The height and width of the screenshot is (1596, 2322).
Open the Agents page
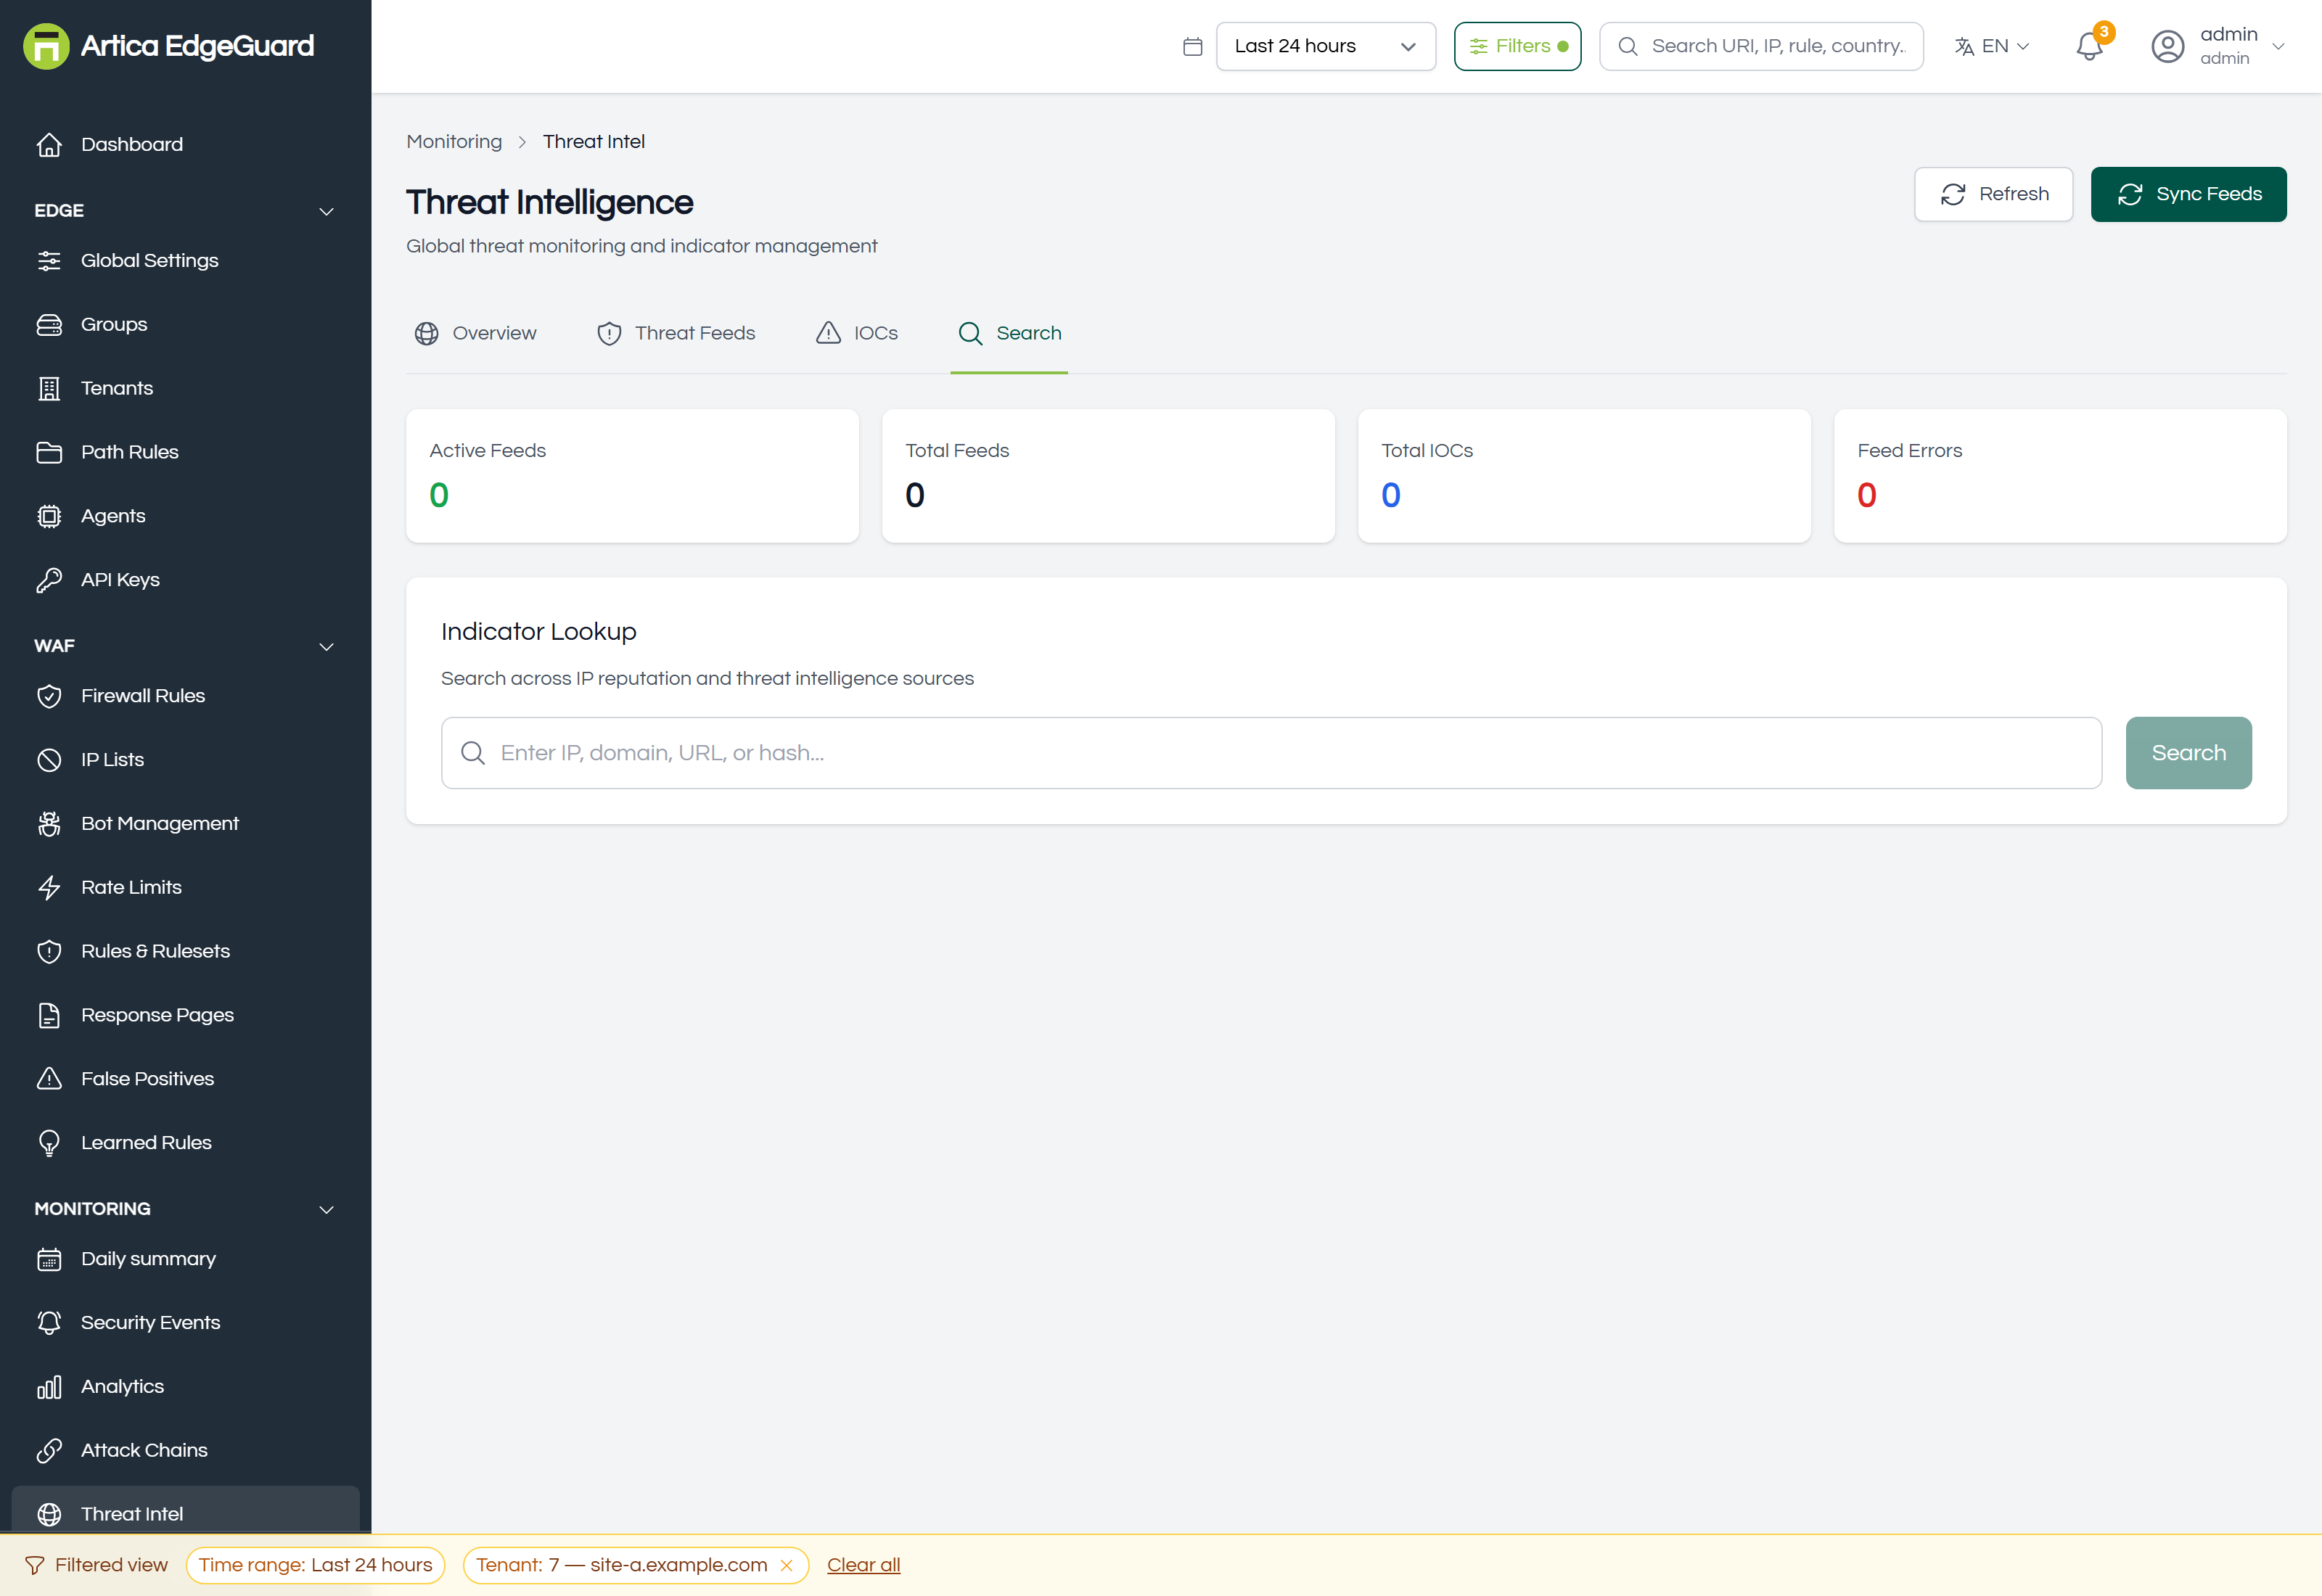tap(185, 516)
